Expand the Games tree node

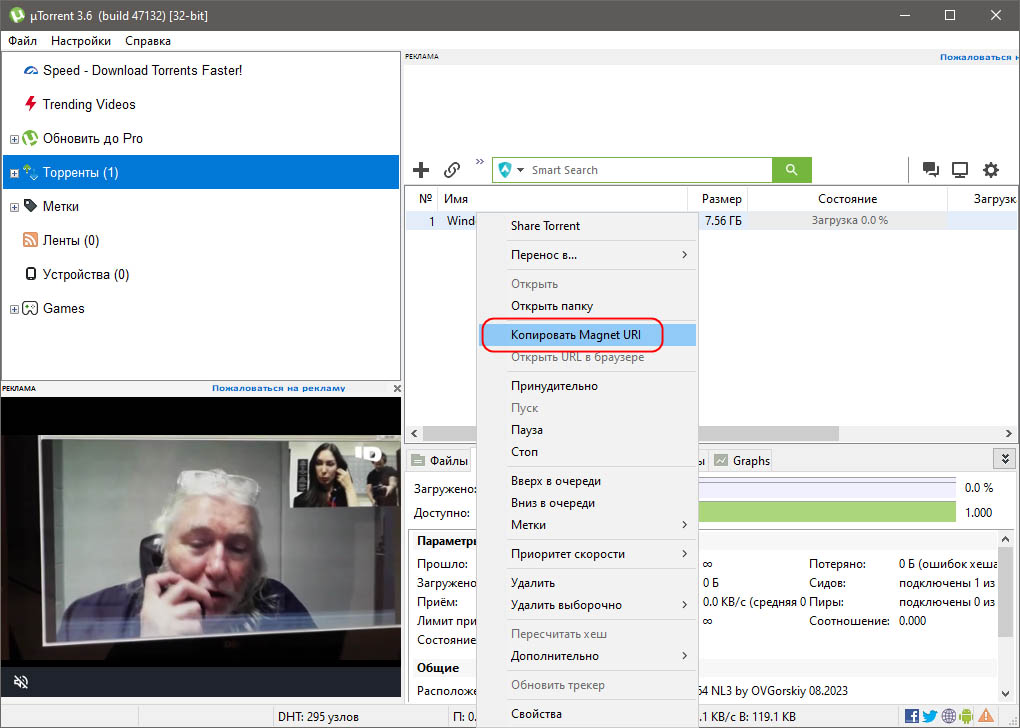[x=14, y=310]
